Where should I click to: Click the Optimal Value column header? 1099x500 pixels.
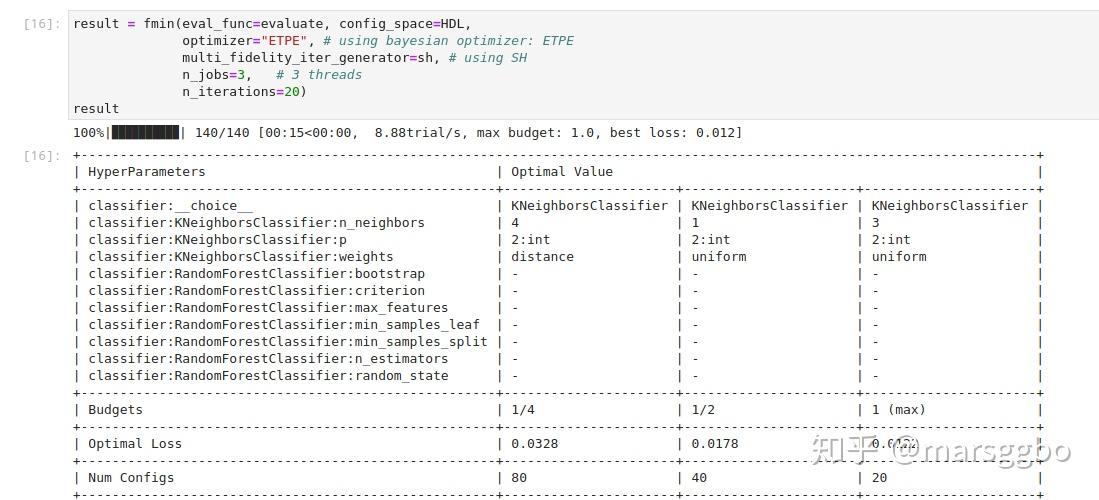coord(561,172)
